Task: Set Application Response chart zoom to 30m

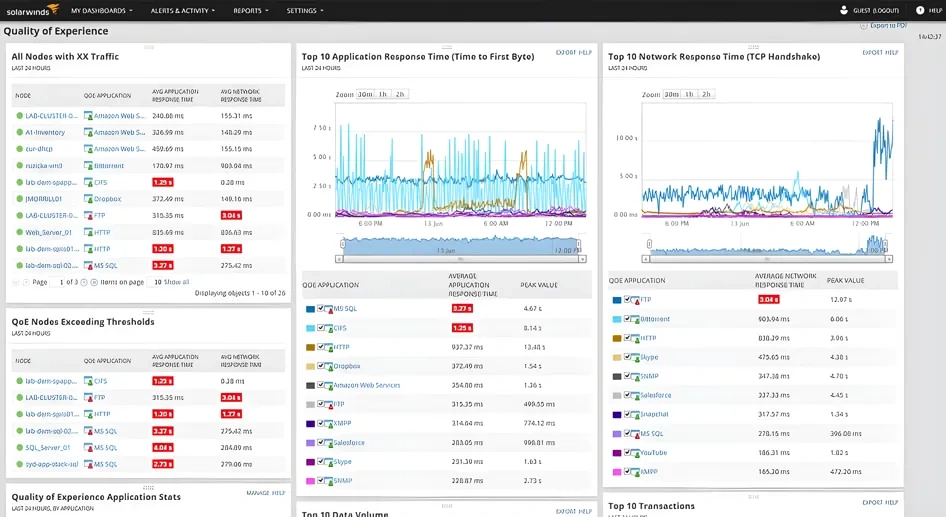Action: click(x=365, y=94)
